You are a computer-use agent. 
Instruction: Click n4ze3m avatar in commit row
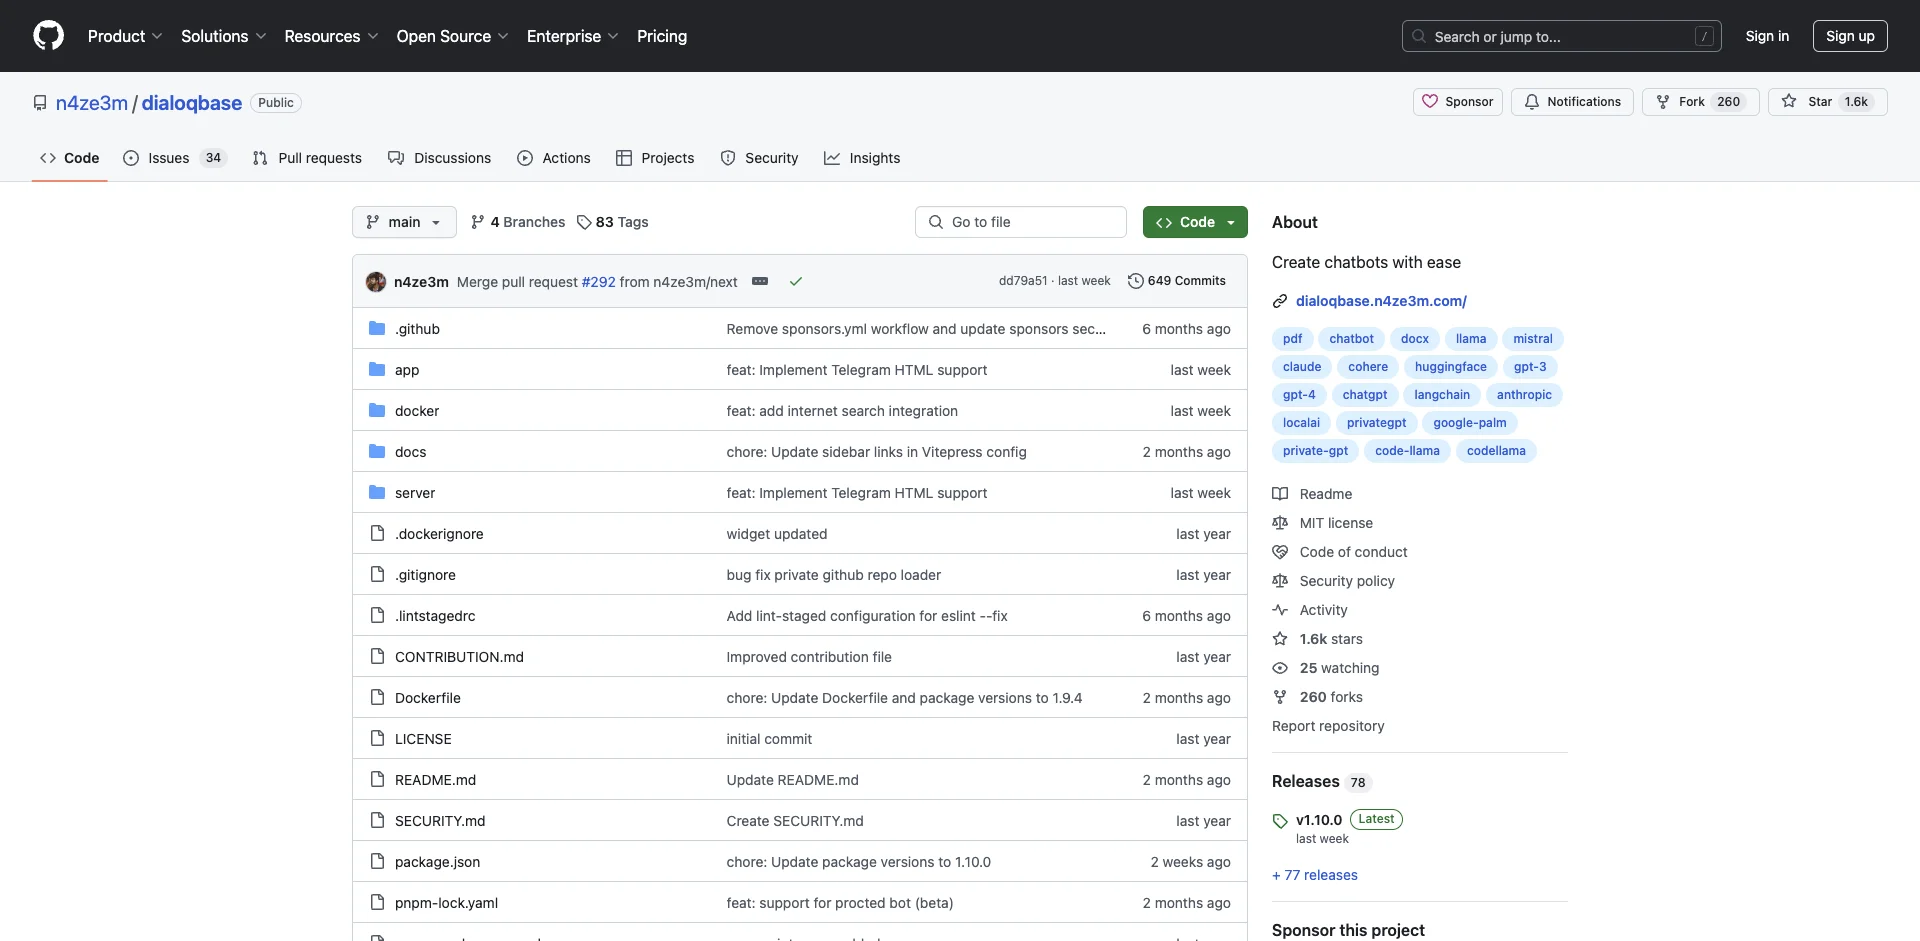(376, 282)
